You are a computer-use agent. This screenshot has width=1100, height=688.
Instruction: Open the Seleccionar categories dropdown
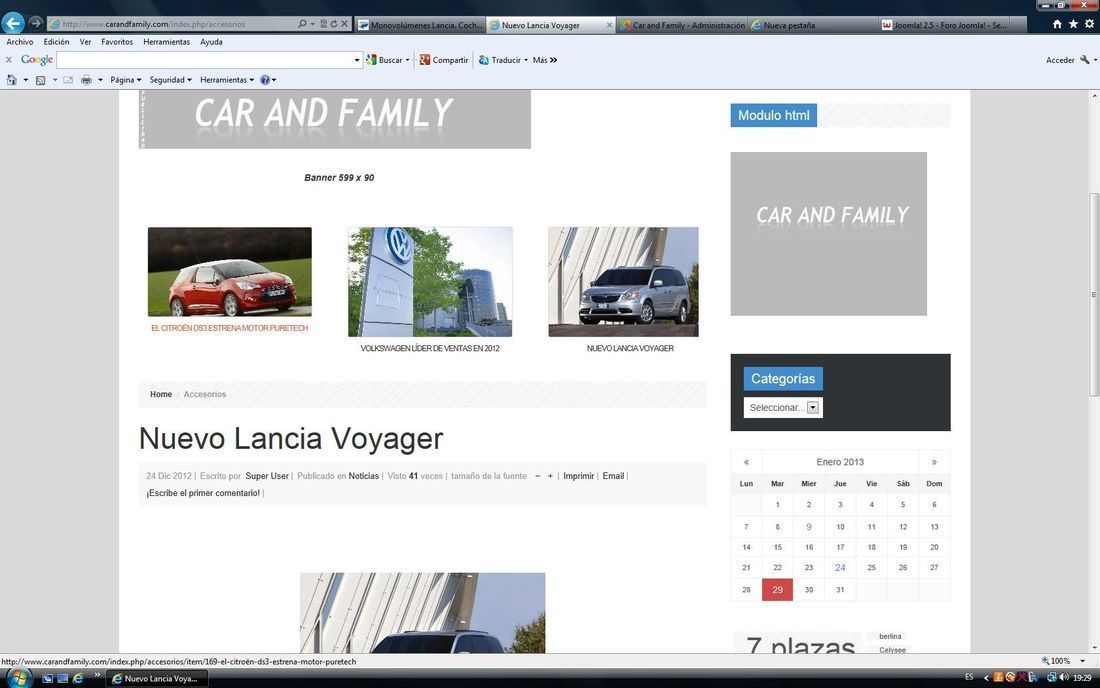(x=784, y=407)
